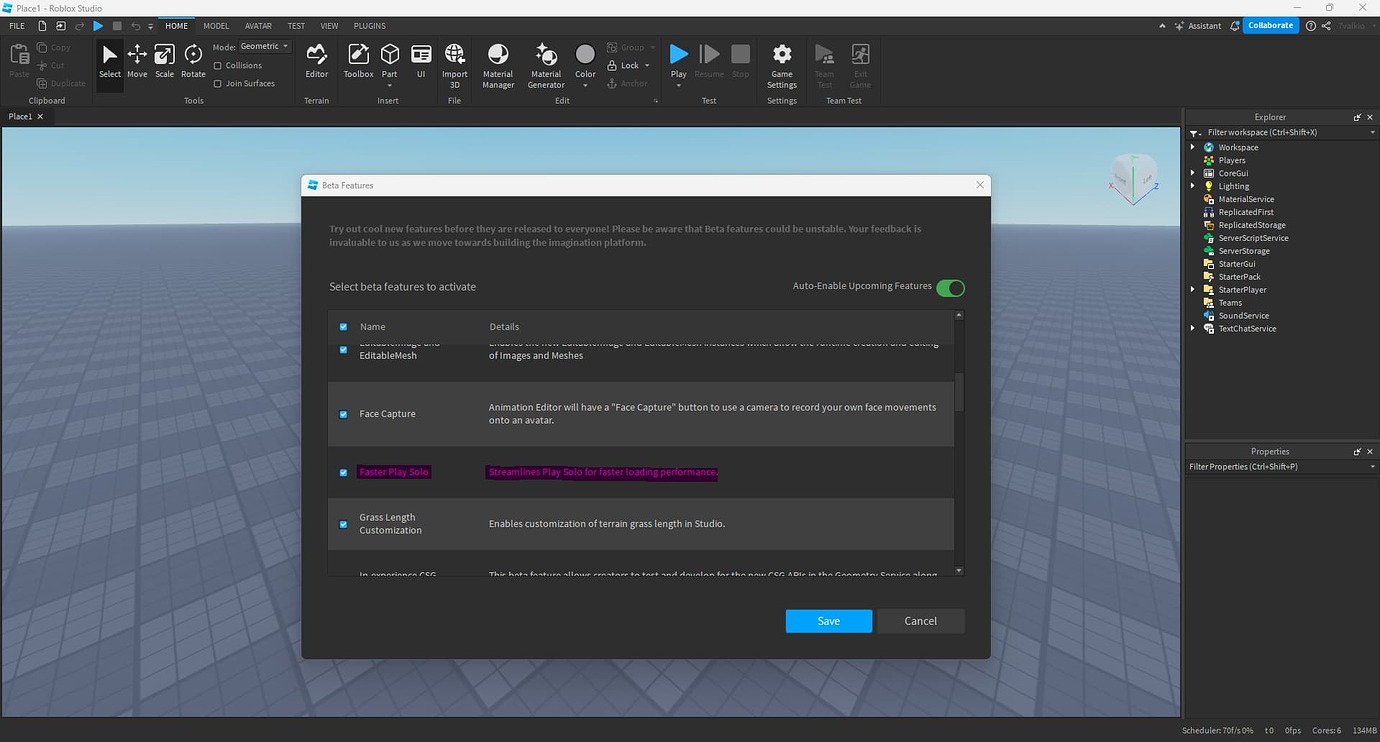Switch to the PLUGINS tab
The height and width of the screenshot is (742, 1380).
(x=370, y=26)
